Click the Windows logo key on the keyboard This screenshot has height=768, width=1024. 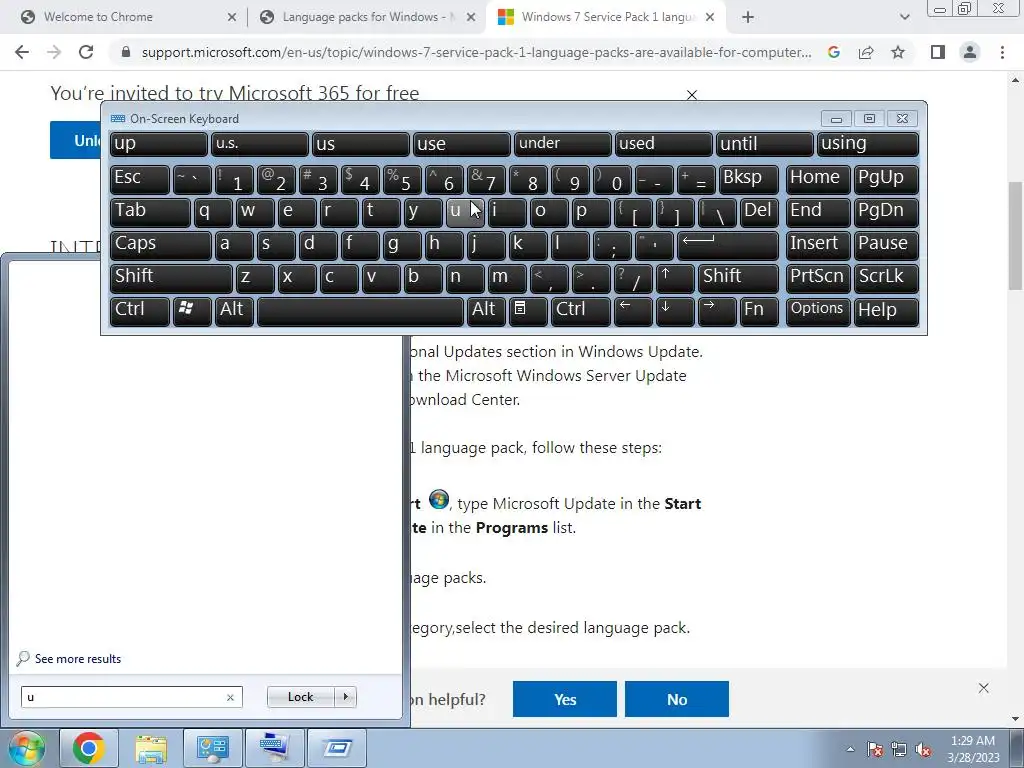(x=192, y=311)
